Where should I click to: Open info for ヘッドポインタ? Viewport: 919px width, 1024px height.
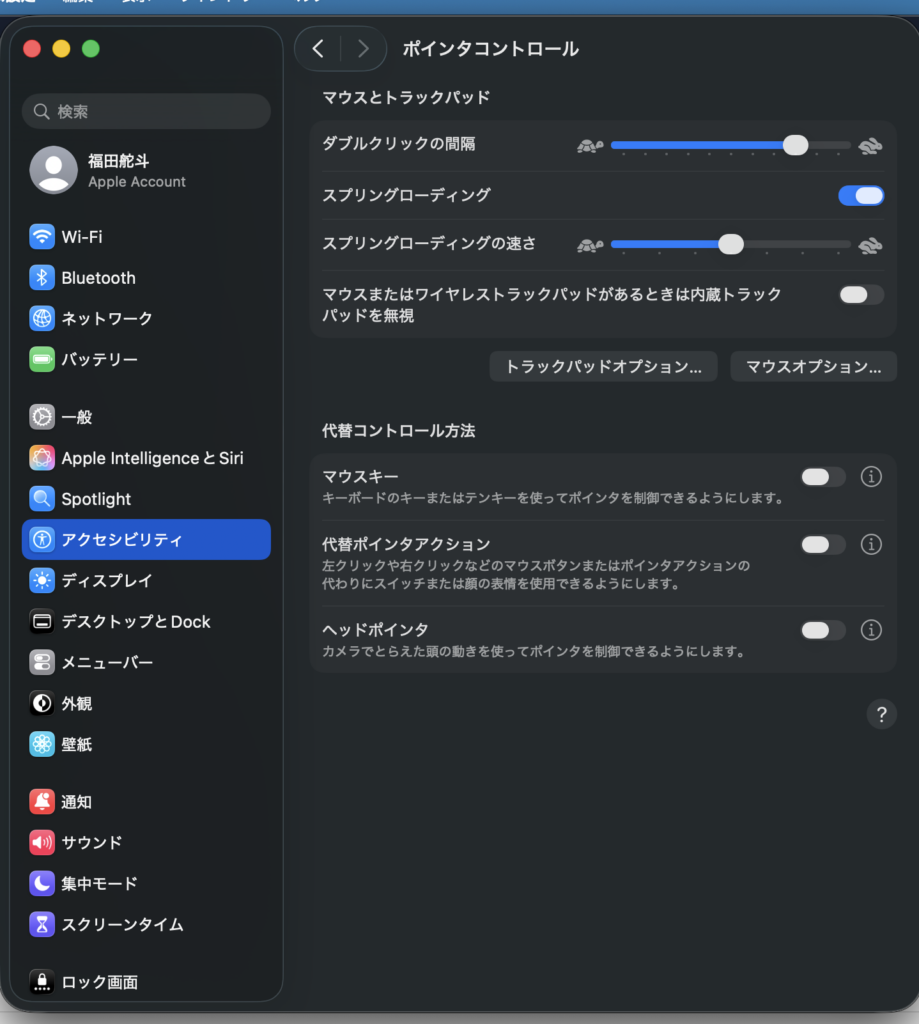871,630
